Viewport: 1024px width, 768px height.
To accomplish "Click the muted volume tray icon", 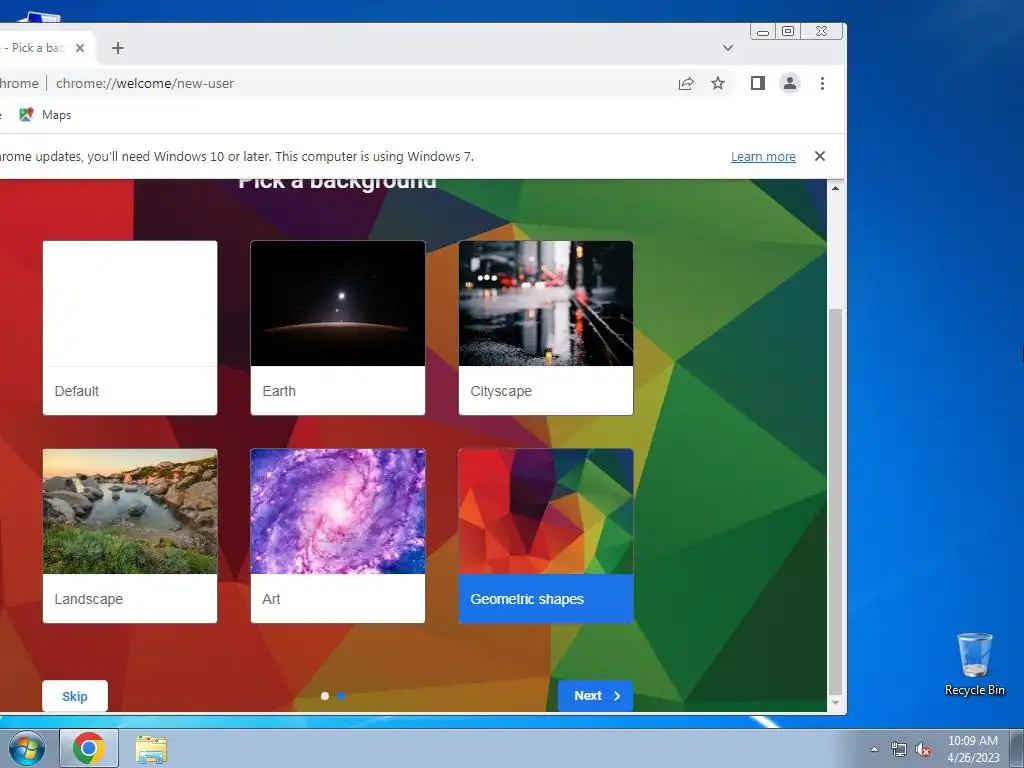I will 923,749.
